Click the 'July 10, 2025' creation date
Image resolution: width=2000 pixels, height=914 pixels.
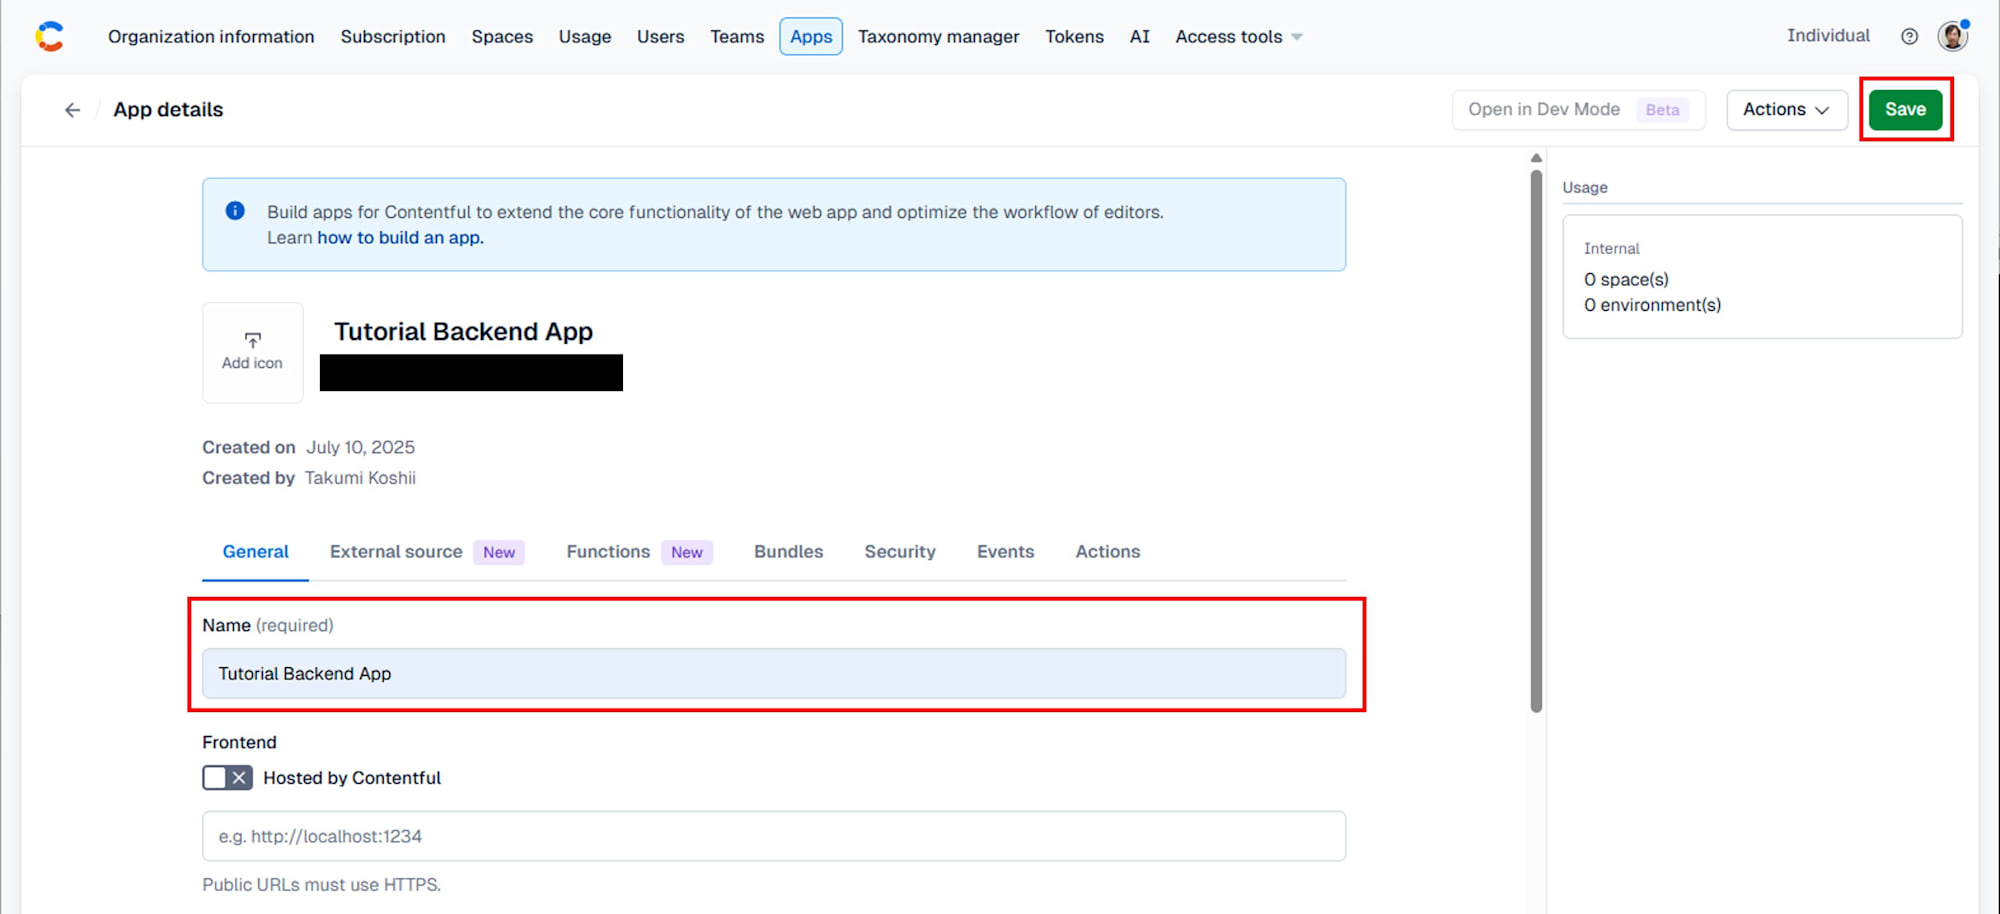point(360,447)
